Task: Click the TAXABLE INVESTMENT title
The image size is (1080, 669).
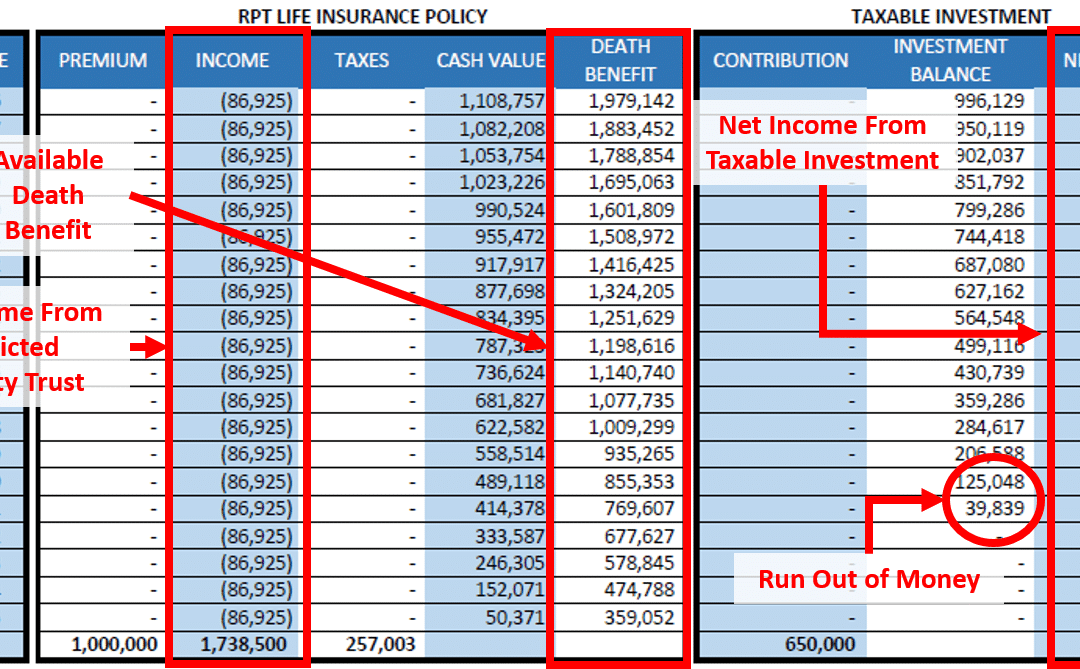Action: (x=951, y=16)
